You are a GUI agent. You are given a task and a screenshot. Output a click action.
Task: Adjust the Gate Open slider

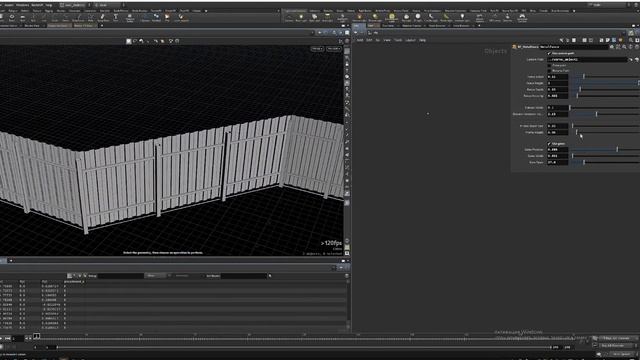tap(604, 162)
